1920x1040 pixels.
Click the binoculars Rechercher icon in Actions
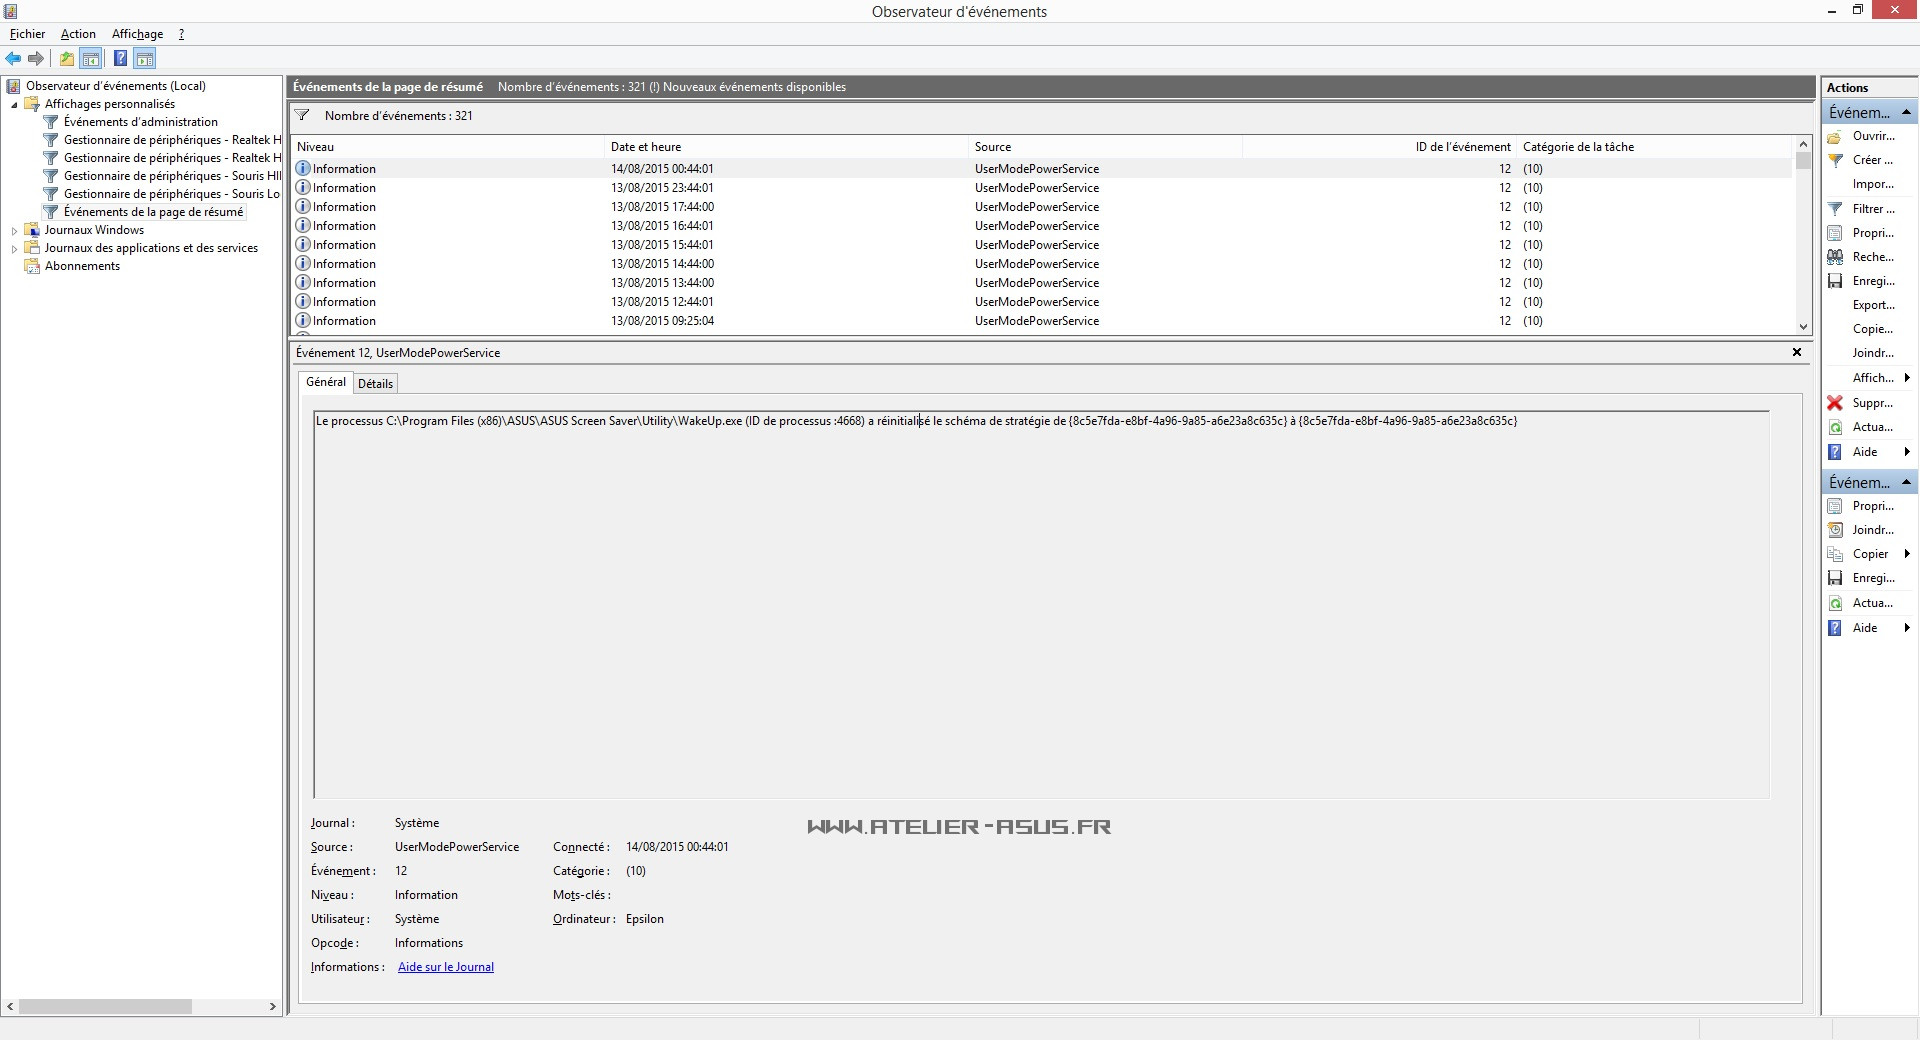tap(1835, 257)
